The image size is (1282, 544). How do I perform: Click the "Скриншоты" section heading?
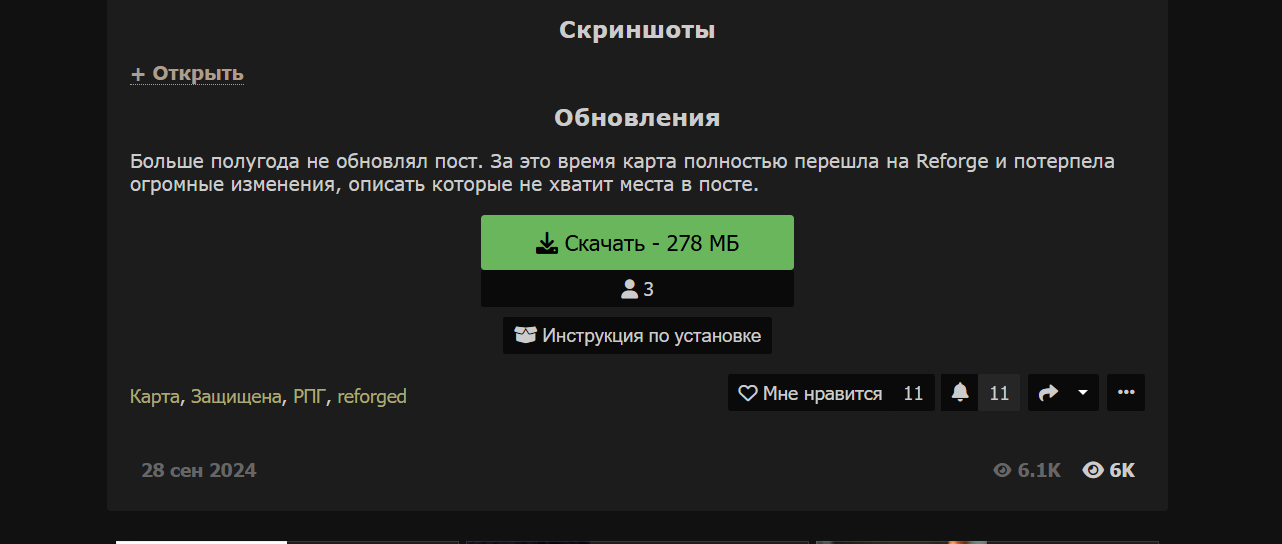click(637, 30)
